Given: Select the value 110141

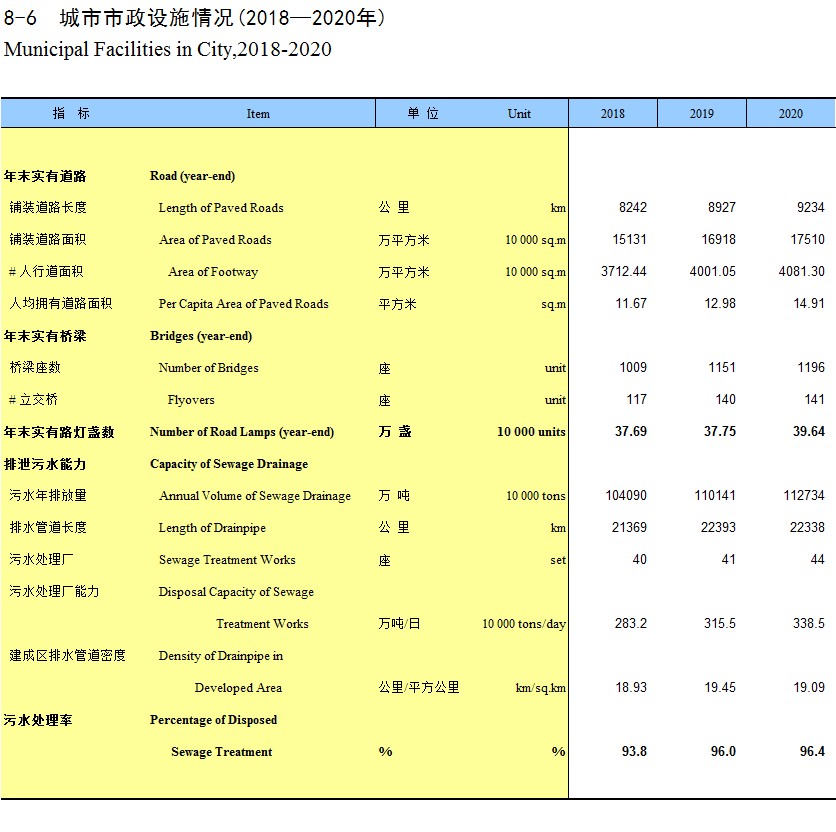Looking at the screenshot, I should click(716, 495).
